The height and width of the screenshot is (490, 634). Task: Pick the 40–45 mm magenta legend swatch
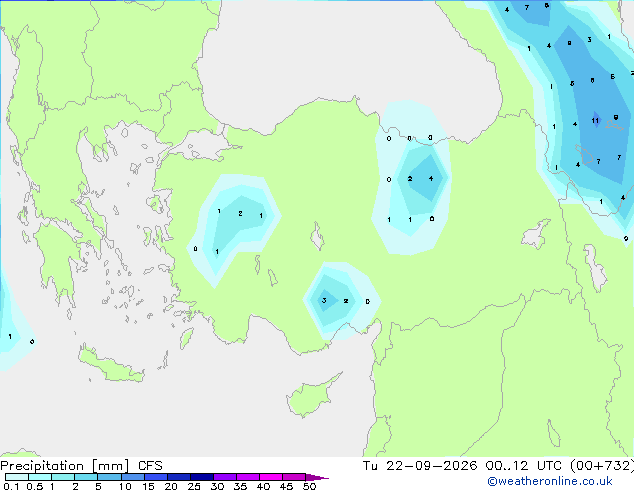pyautogui.click(x=271, y=477)
